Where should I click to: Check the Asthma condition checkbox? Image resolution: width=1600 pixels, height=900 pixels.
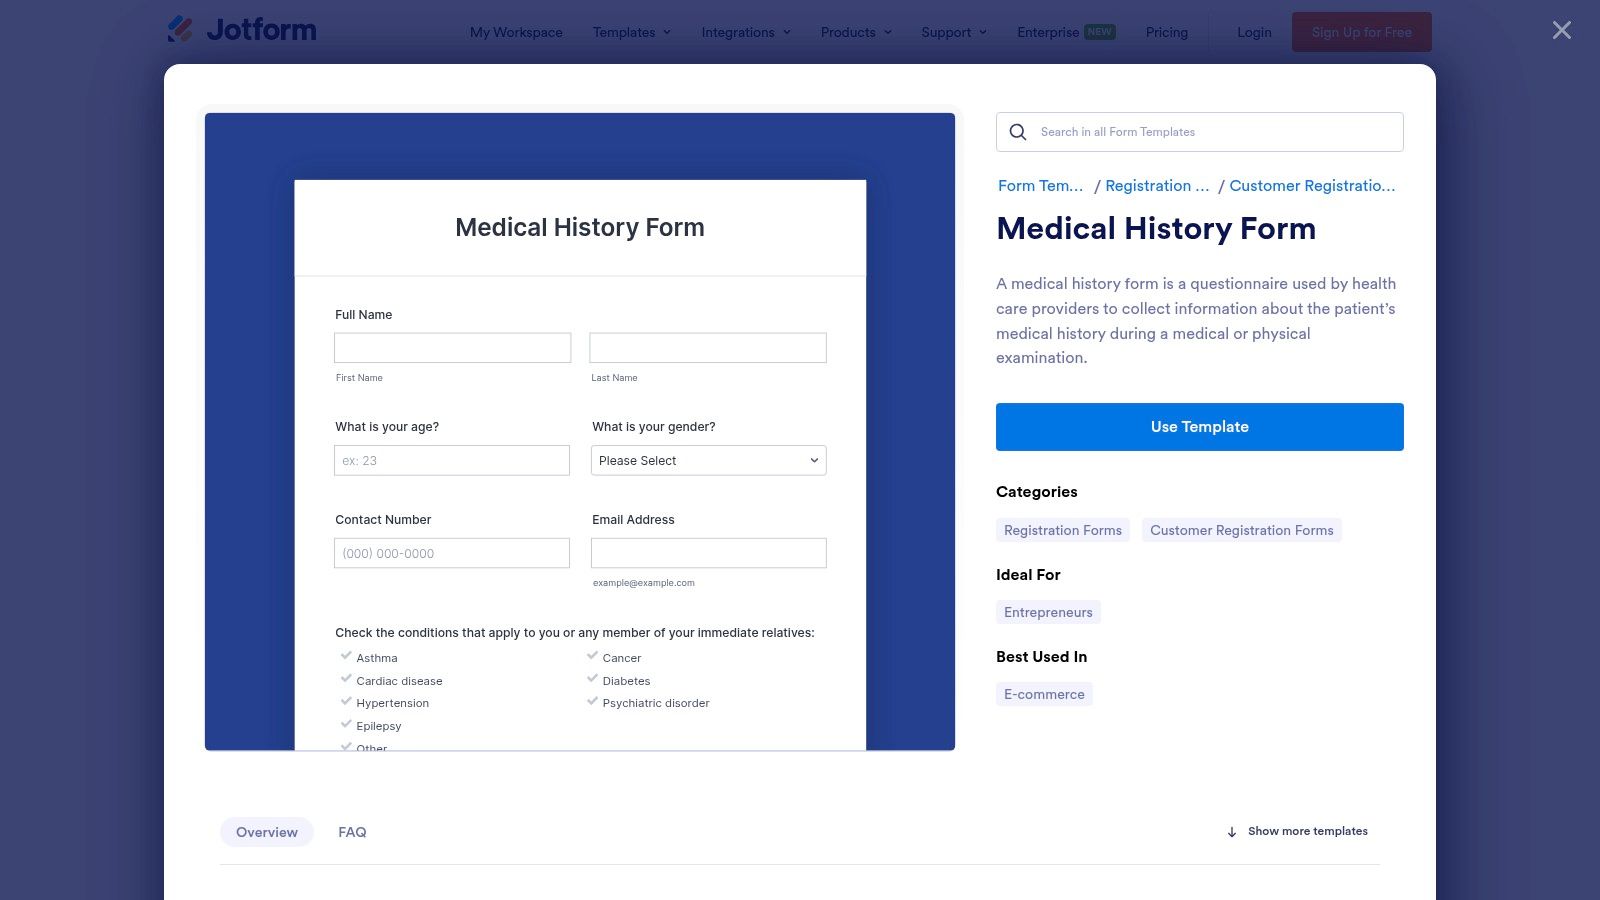pyautogui.click(x=345, y=656)
